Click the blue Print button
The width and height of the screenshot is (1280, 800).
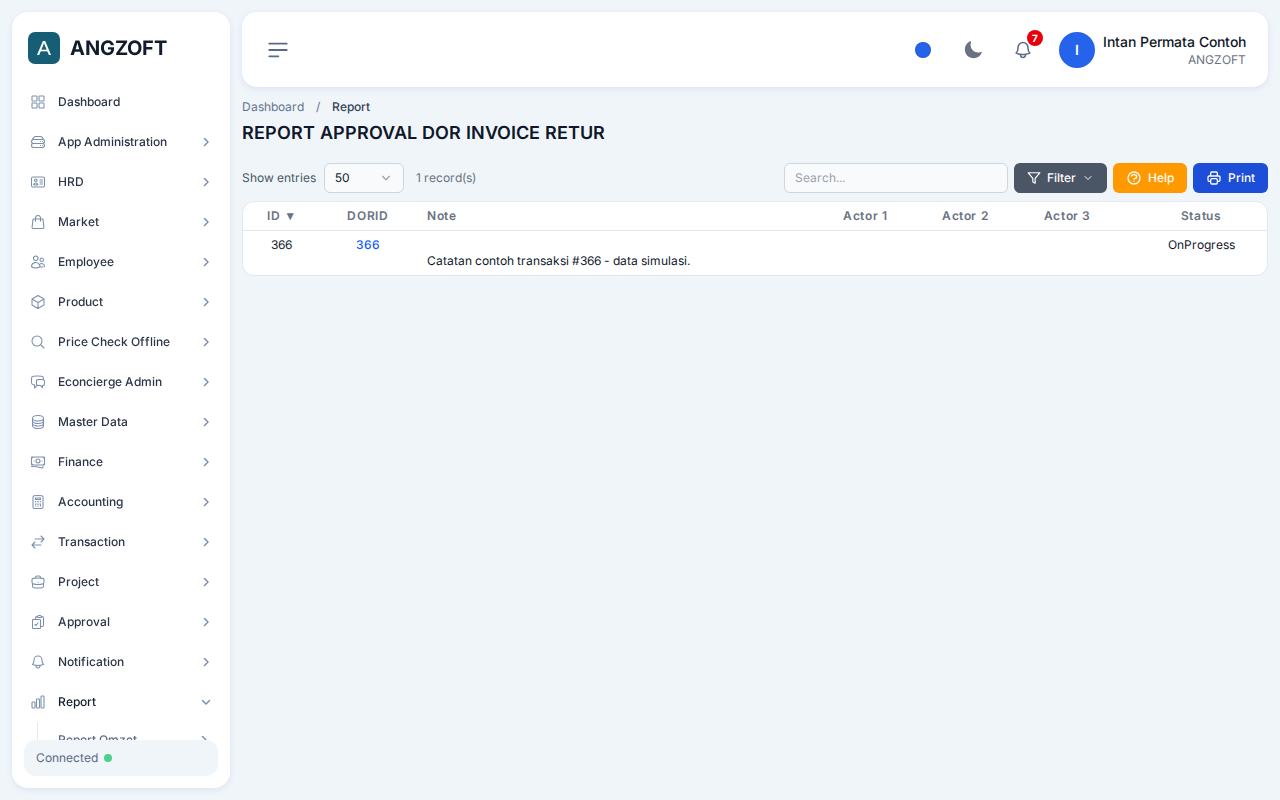coord(1230,178)
